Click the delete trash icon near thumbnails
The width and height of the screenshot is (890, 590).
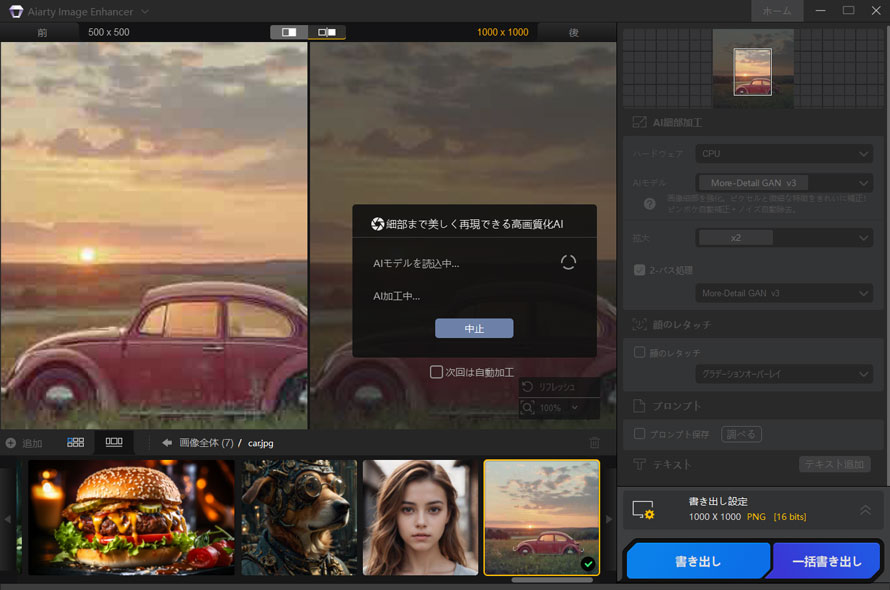point(594,442)
